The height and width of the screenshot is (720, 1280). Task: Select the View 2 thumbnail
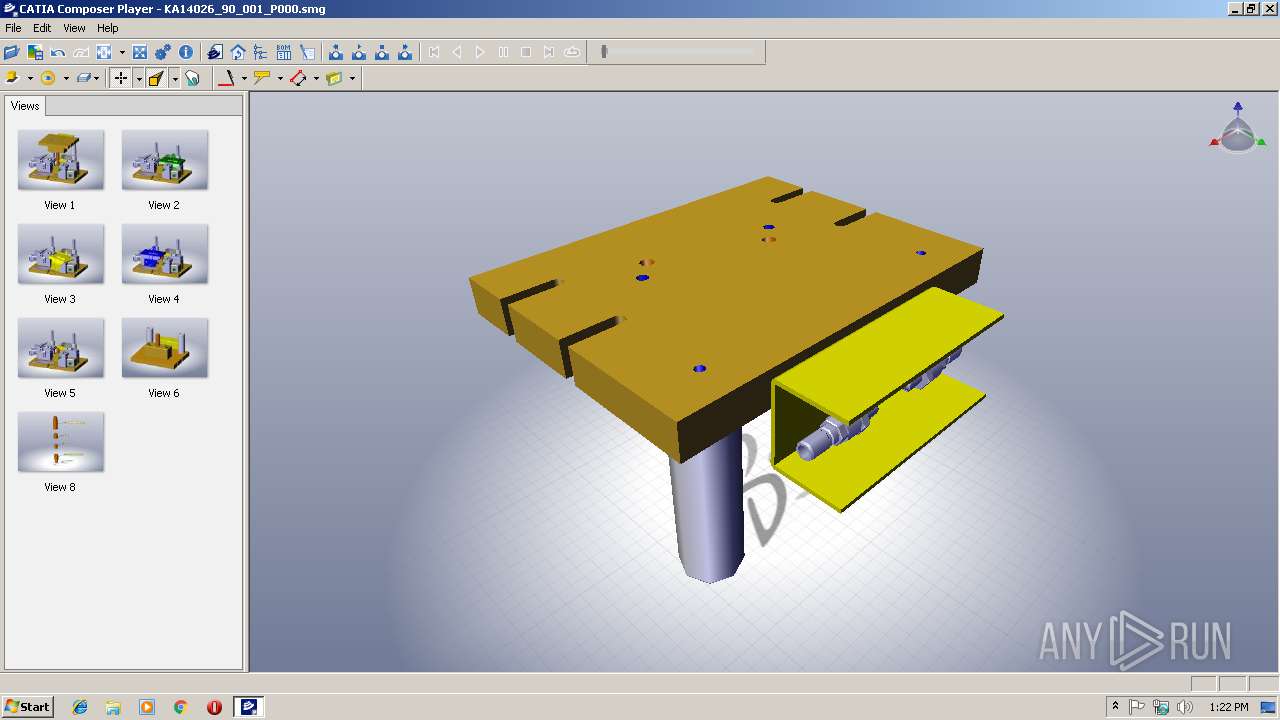pyautogui.click(x=164, y=160)
